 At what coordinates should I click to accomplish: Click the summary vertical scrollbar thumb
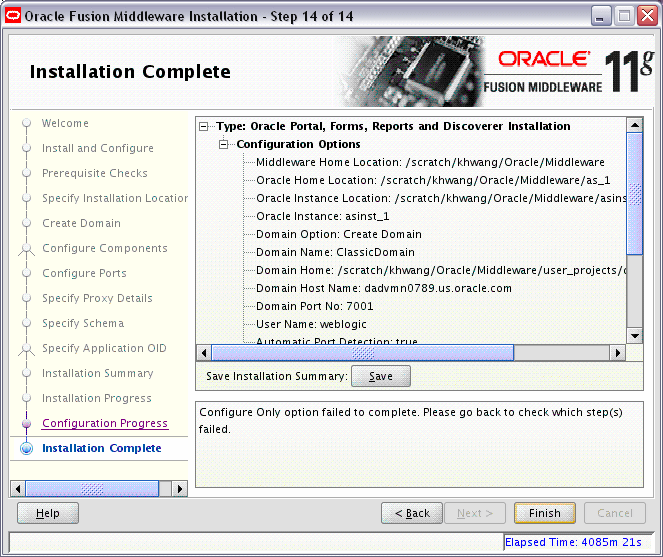point(635,194)
